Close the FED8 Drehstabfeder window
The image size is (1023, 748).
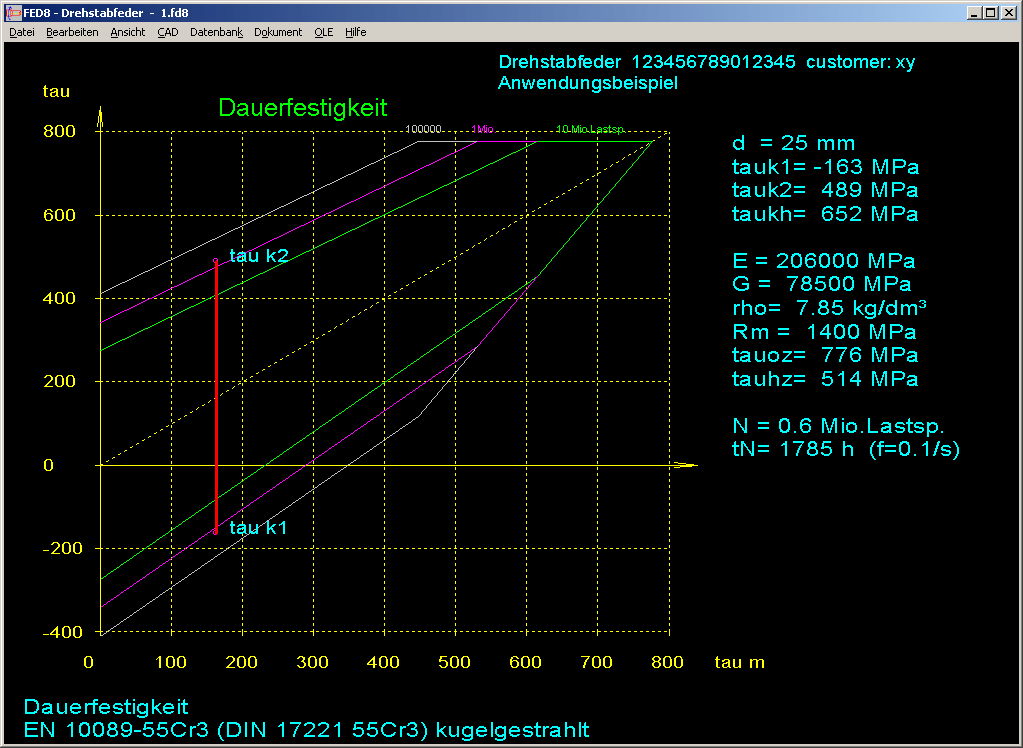[x=1008, y=13]
